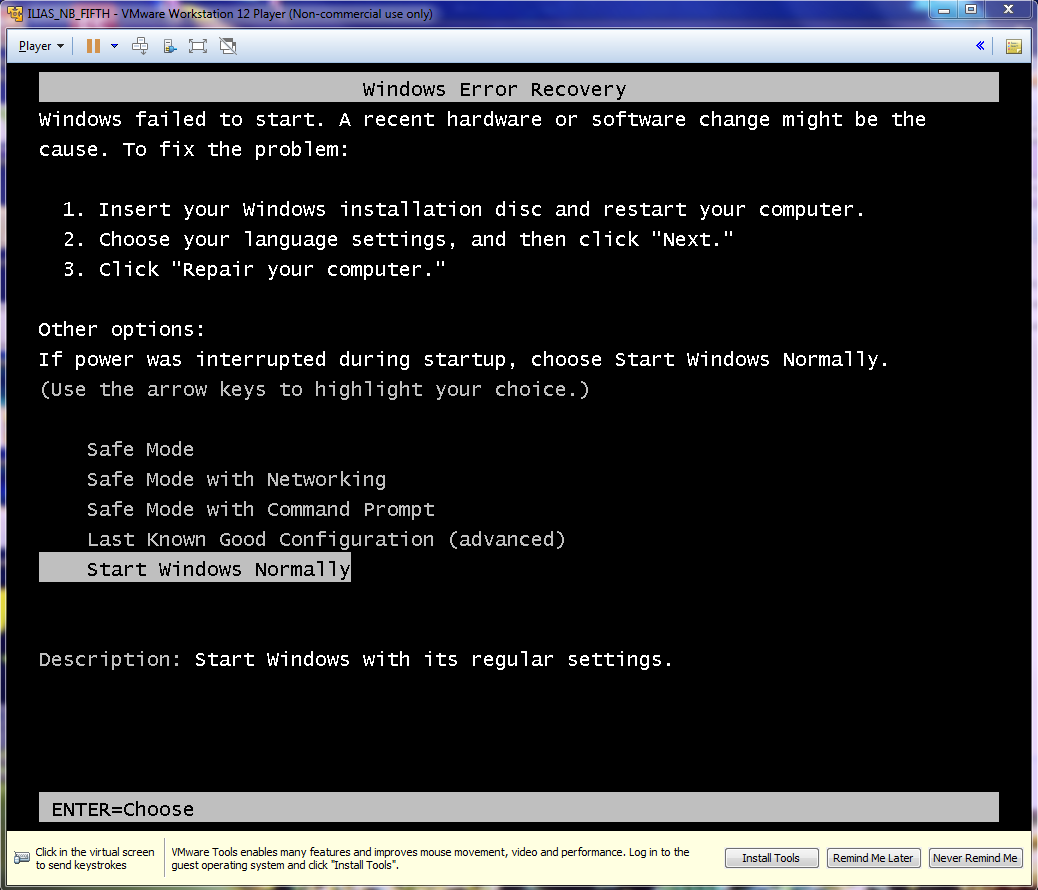The height and width of the screenshot is (890, 1038).
Task: Maximize the VMware Player window
Action: coord(971,10)
